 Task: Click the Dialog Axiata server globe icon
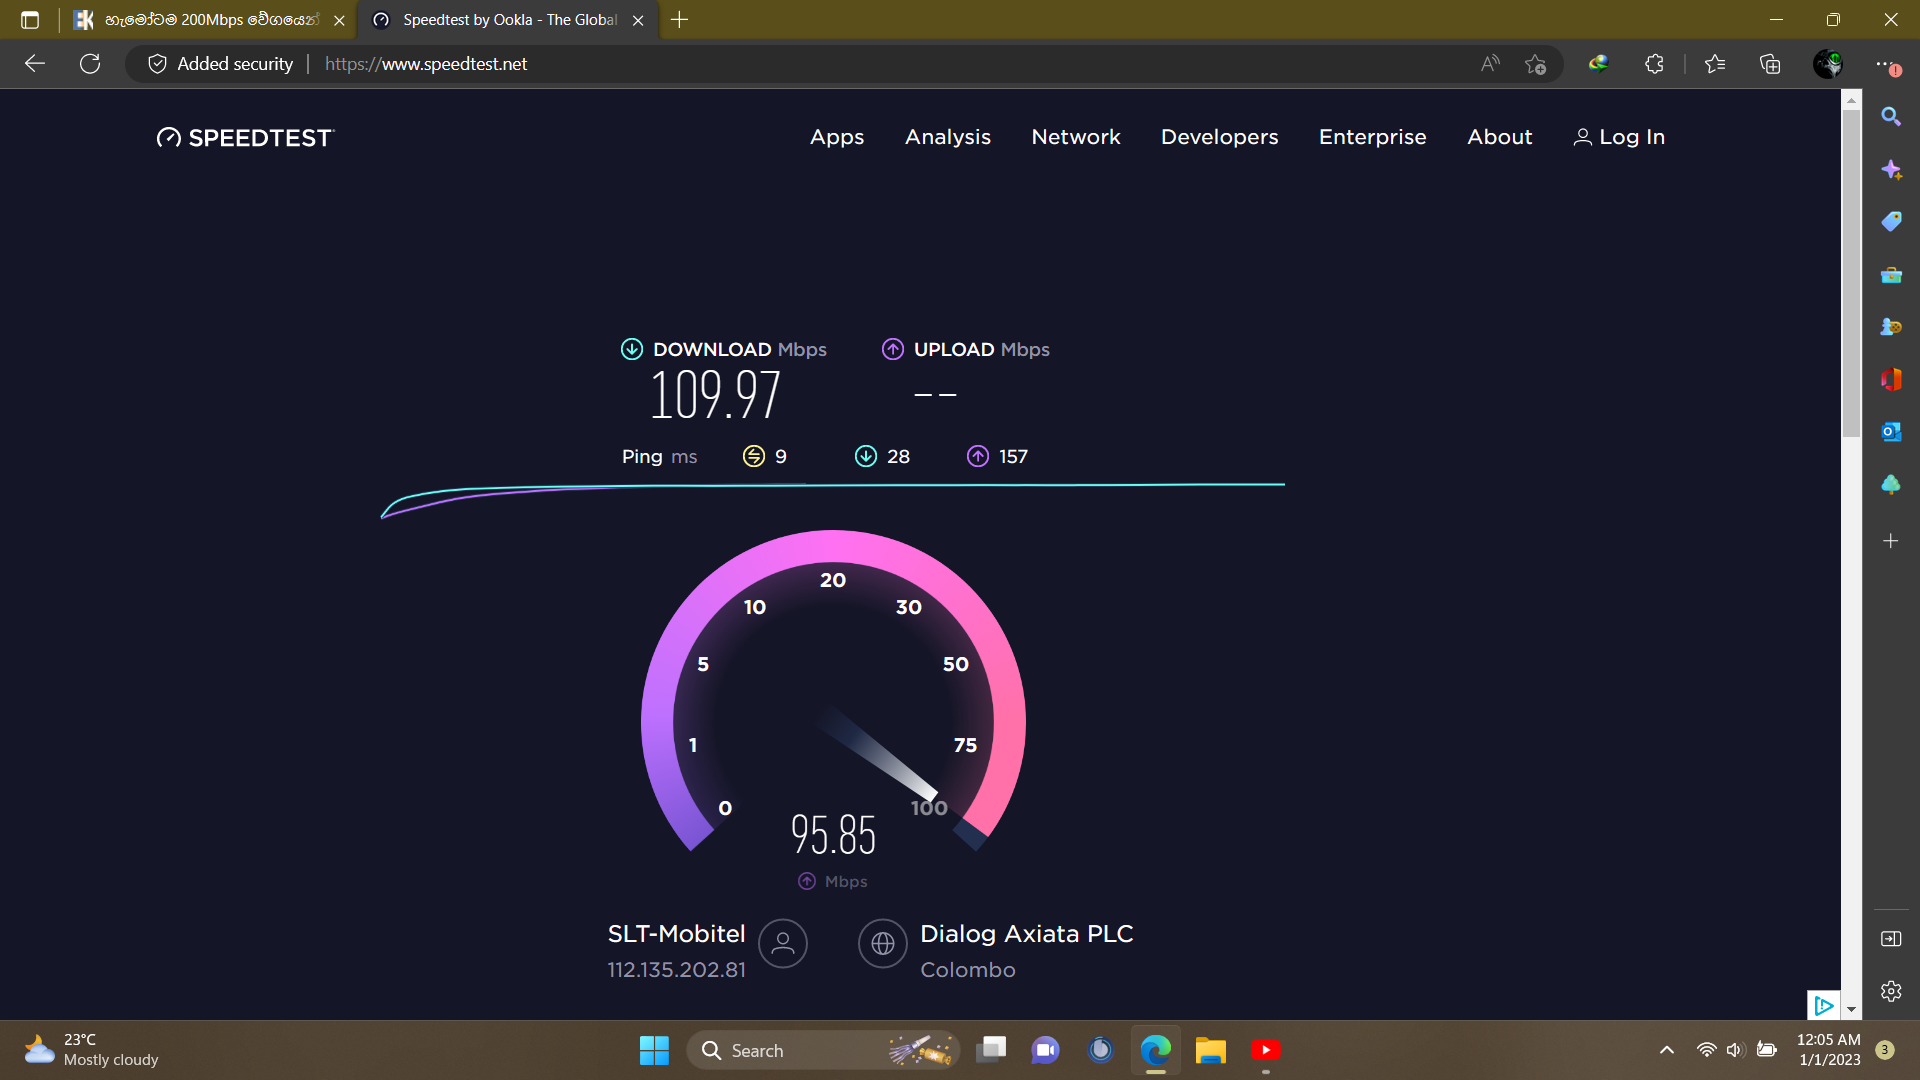(x=883, y=943)
